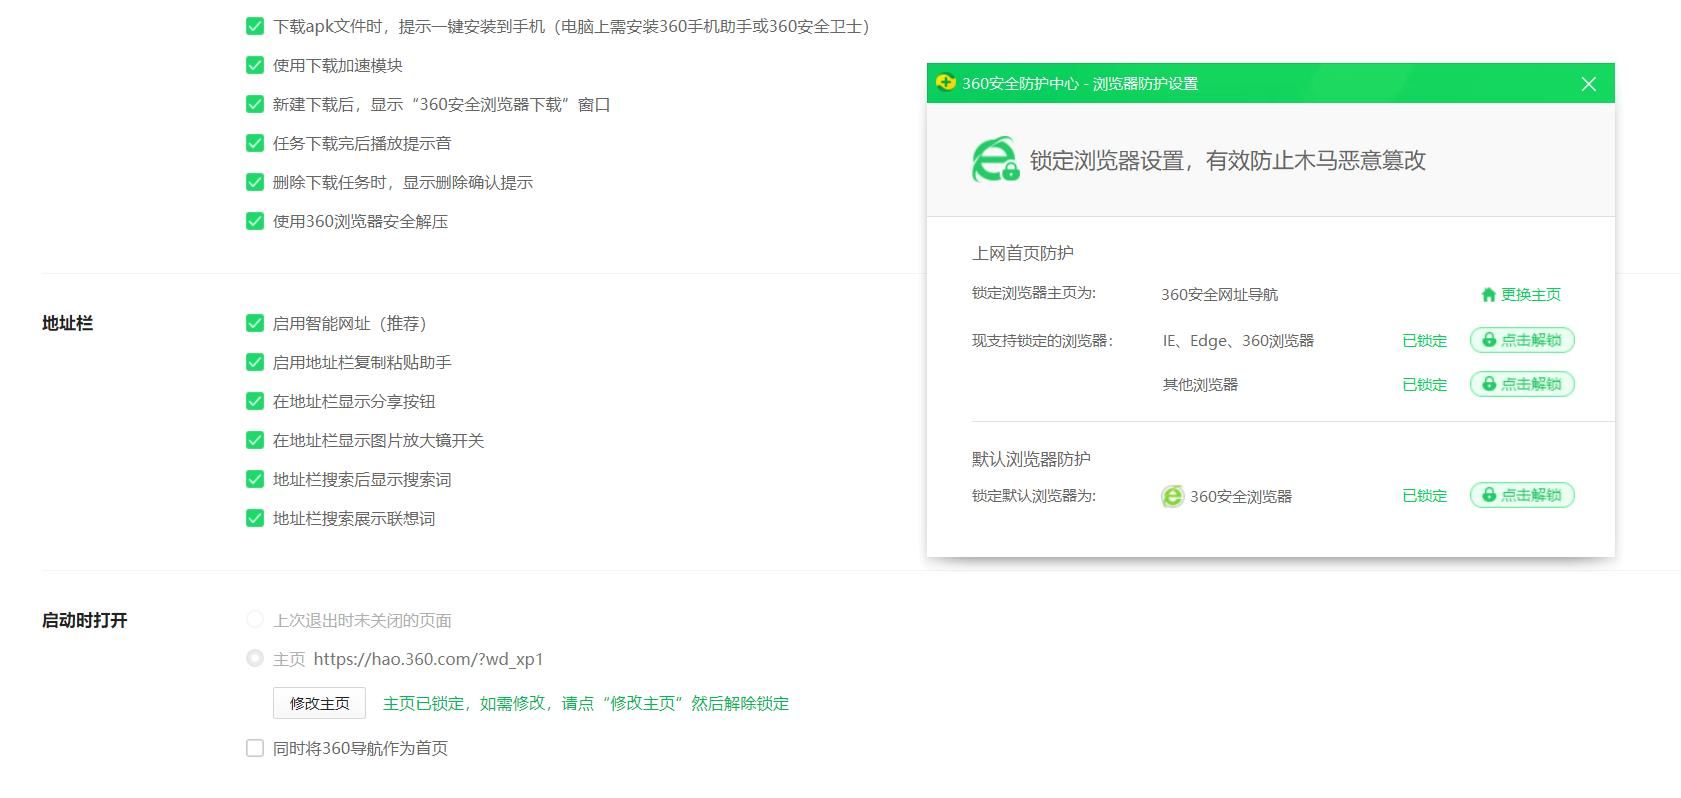This screenshot has width=1681, height=798.
Task: Click 默认浏览器防护 heading in dialog
Action: tap(1031, 459)
